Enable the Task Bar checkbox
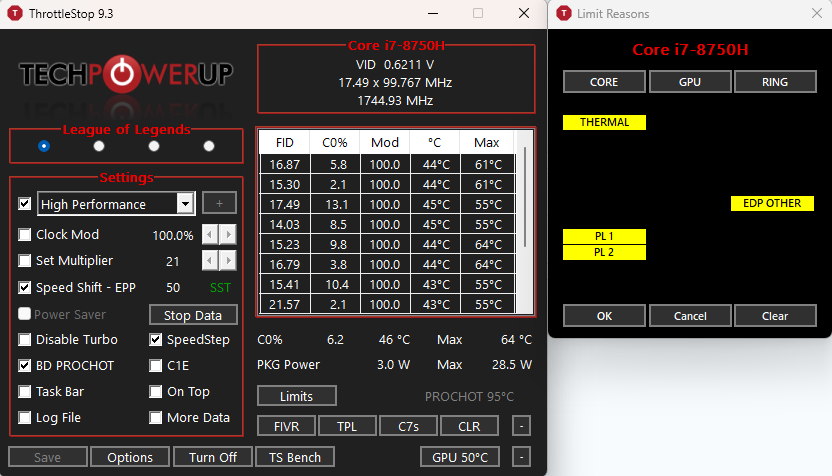 [24, 392]
